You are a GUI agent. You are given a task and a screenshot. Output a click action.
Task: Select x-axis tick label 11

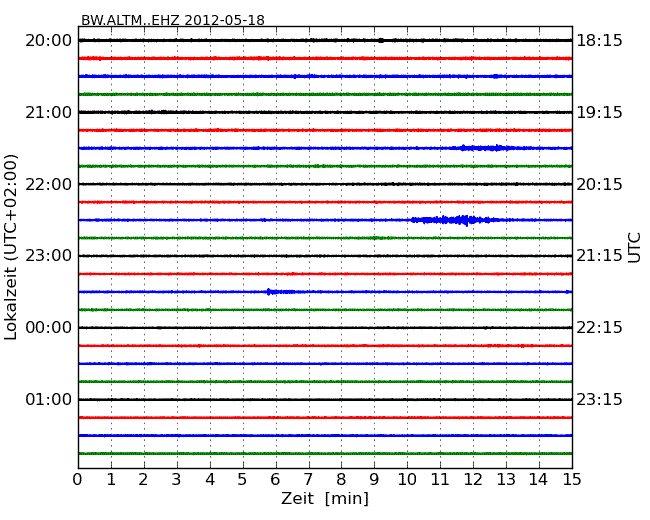point(440,479)
